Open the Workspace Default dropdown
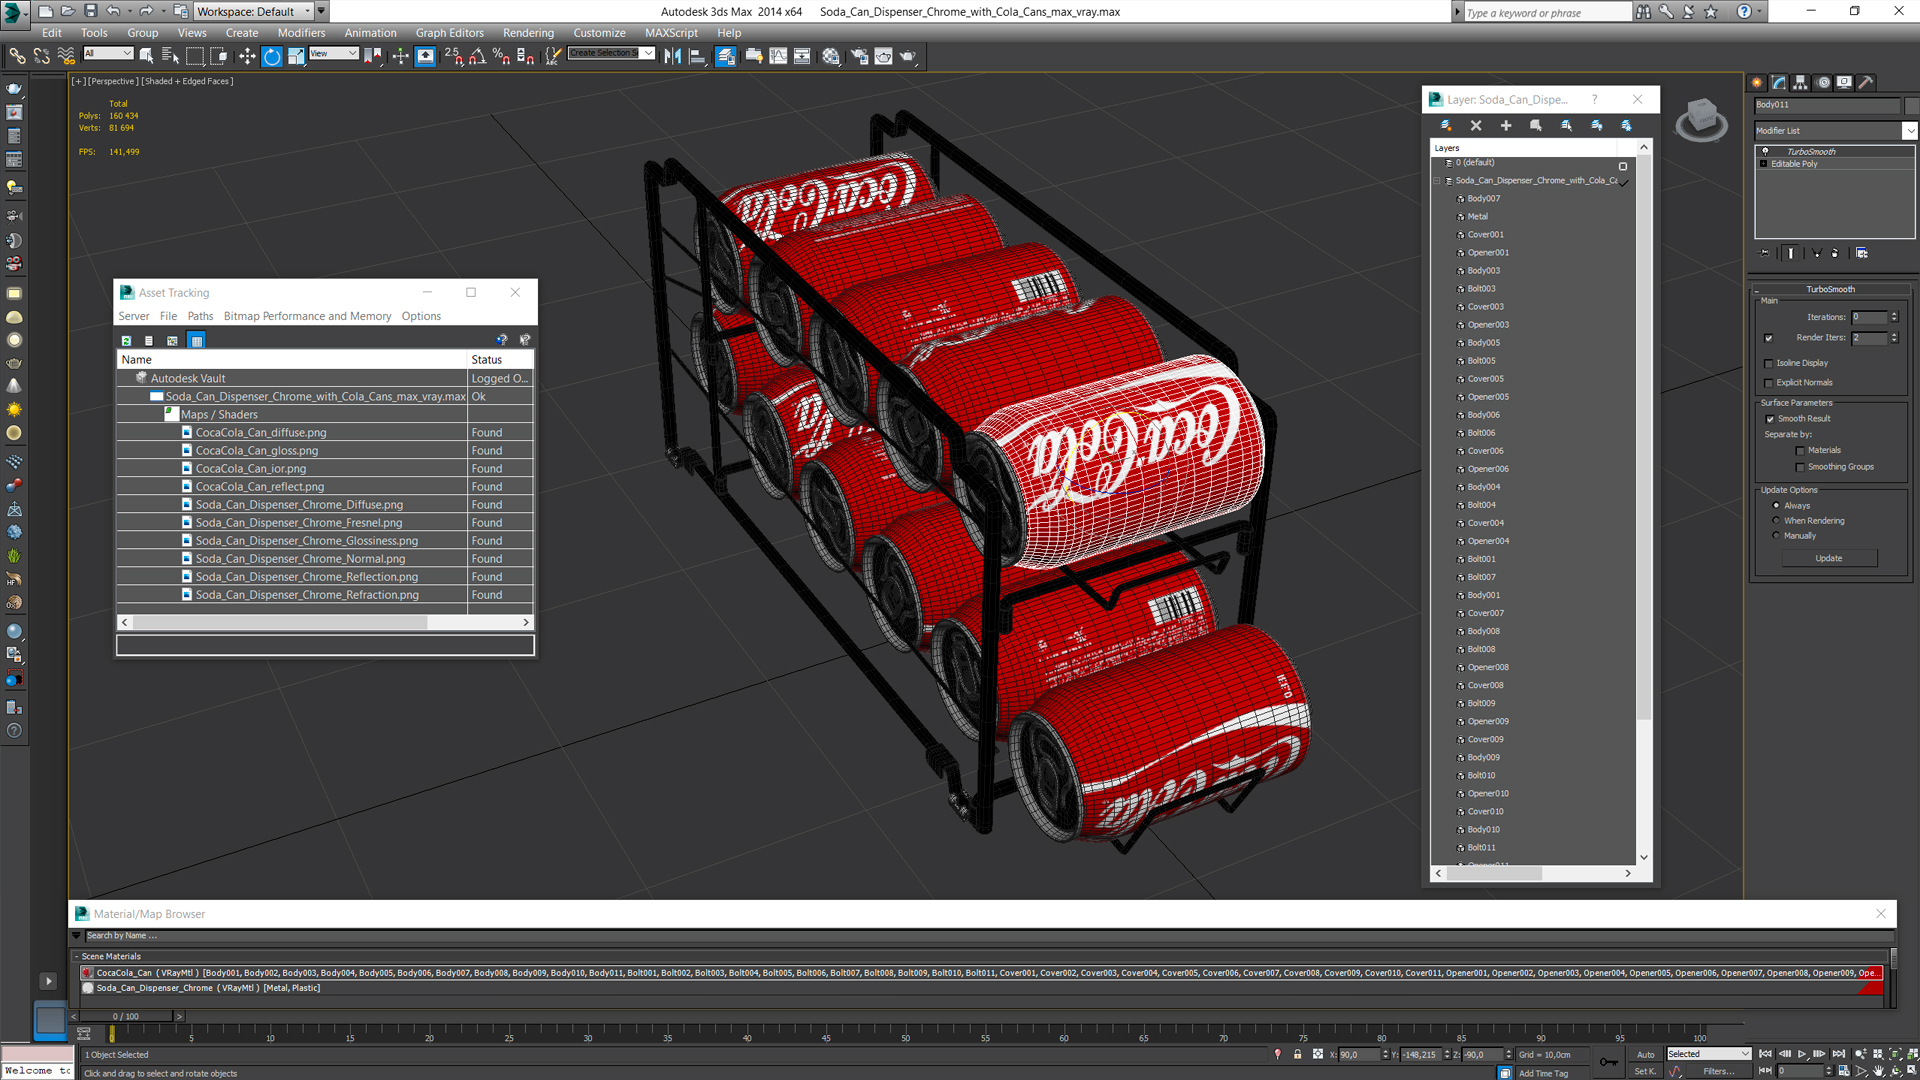1920x1080 pixels. tap(254, 11)
